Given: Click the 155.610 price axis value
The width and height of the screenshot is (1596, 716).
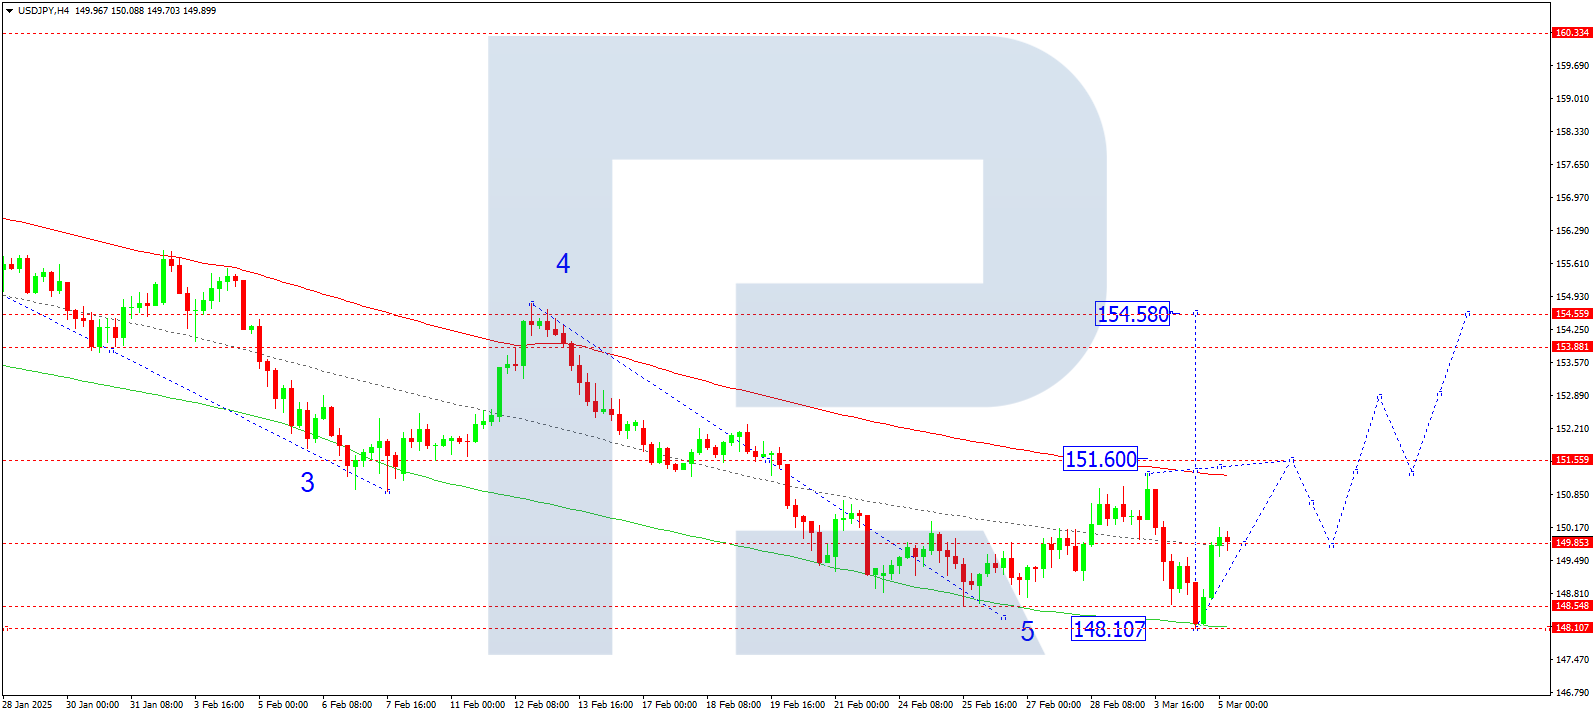Looking at the screenshot, I should 1572,264.
